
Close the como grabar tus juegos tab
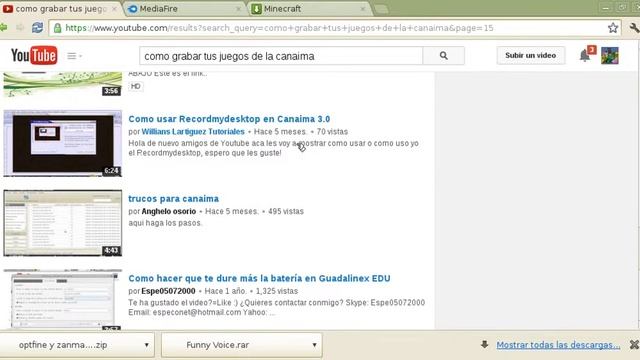click(x=114, y=9)
